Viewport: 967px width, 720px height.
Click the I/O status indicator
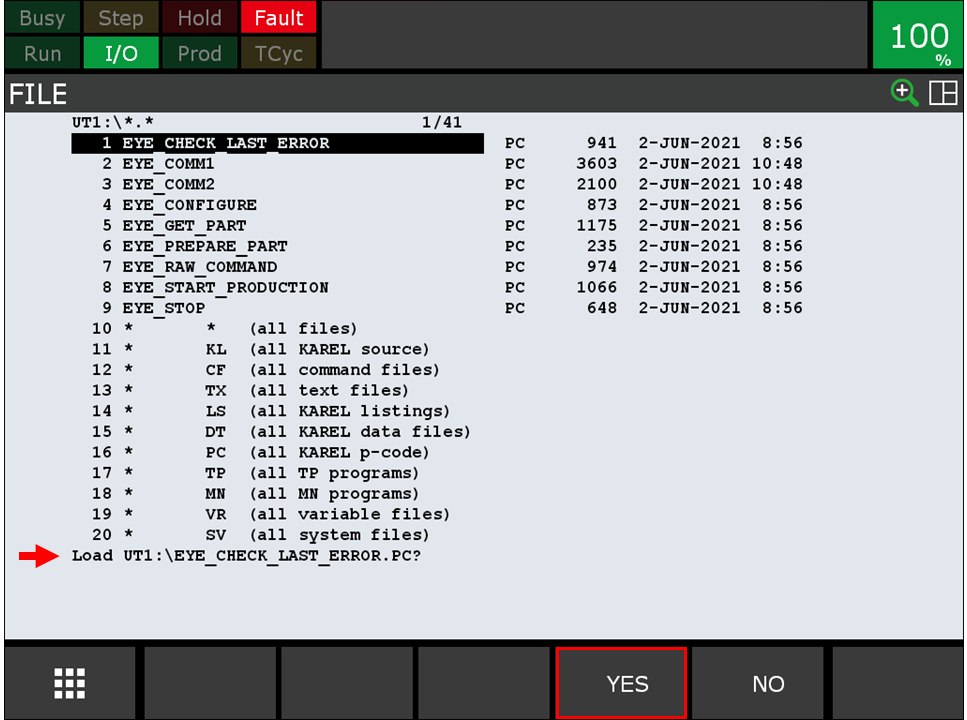(120, 53)
